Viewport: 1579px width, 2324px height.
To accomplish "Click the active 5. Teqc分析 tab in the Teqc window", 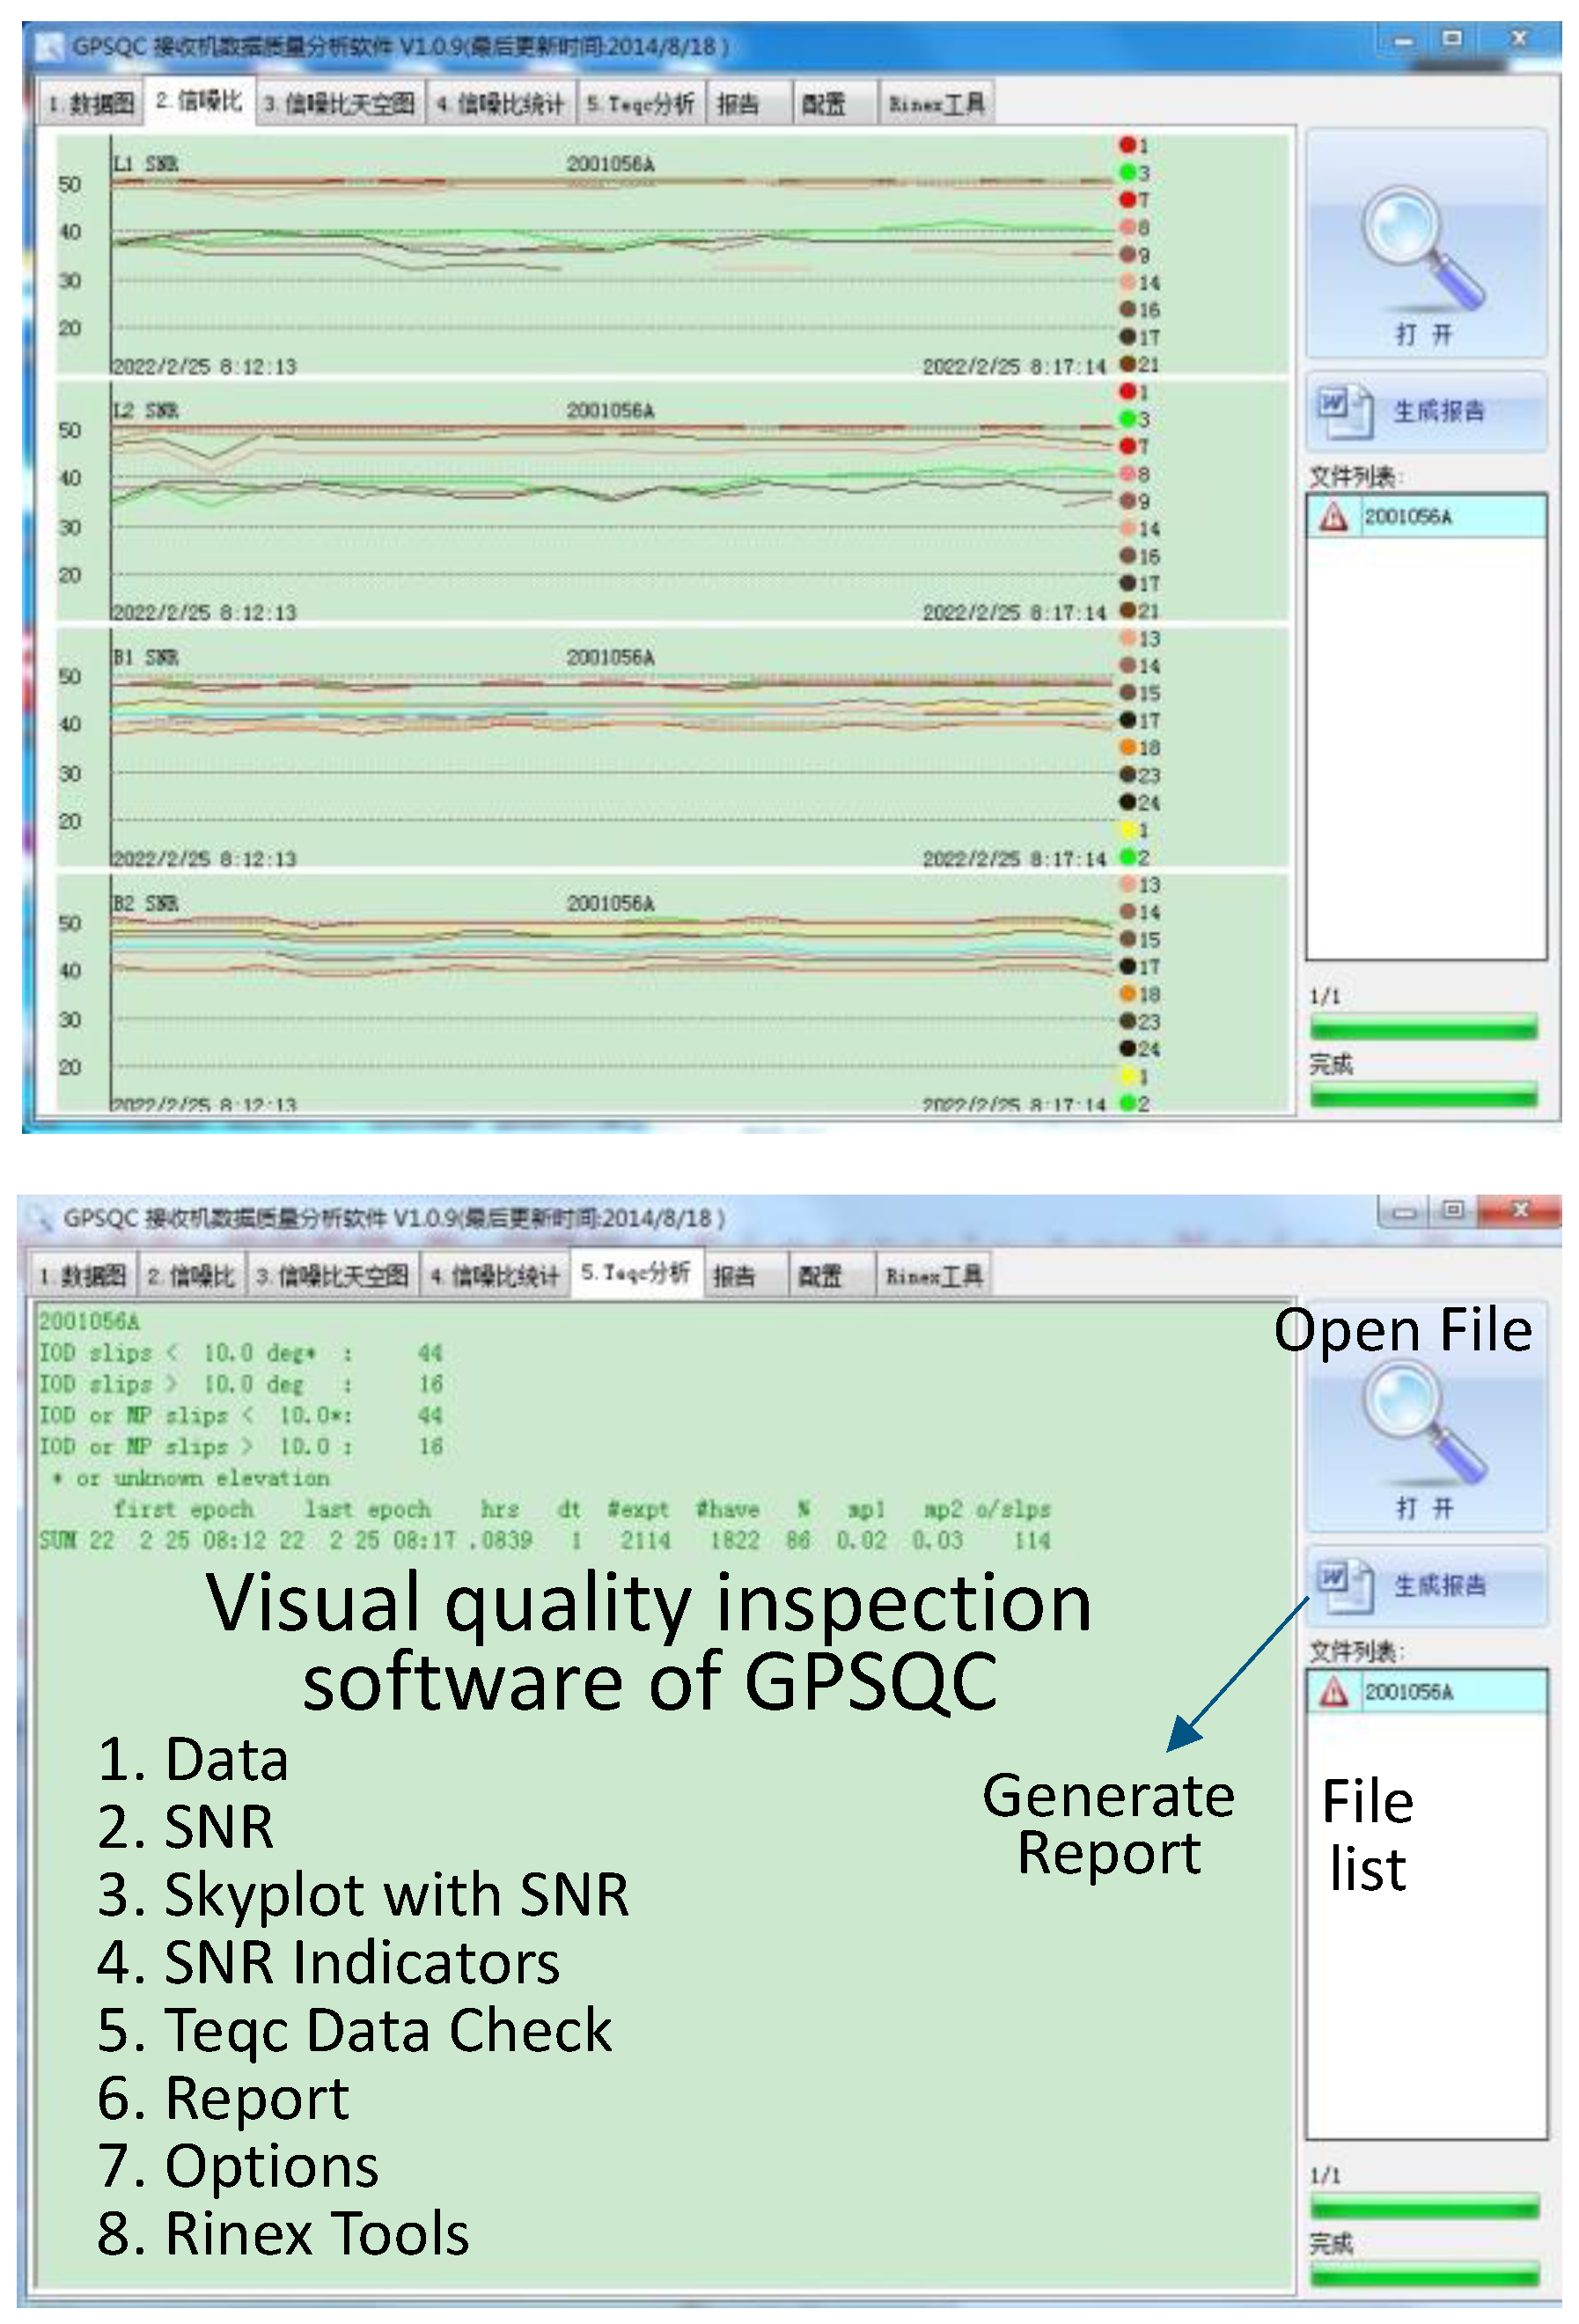I will 636,1272.
